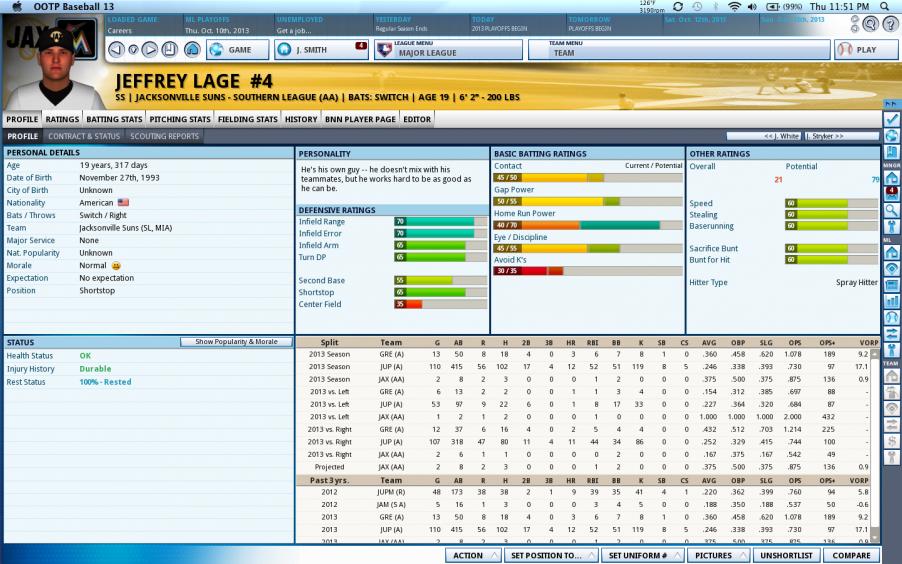Image resolution: width=902 pixels, height=564 pixels.
Task: Click the home icon under ML section
Action: (x=892, y=252)
